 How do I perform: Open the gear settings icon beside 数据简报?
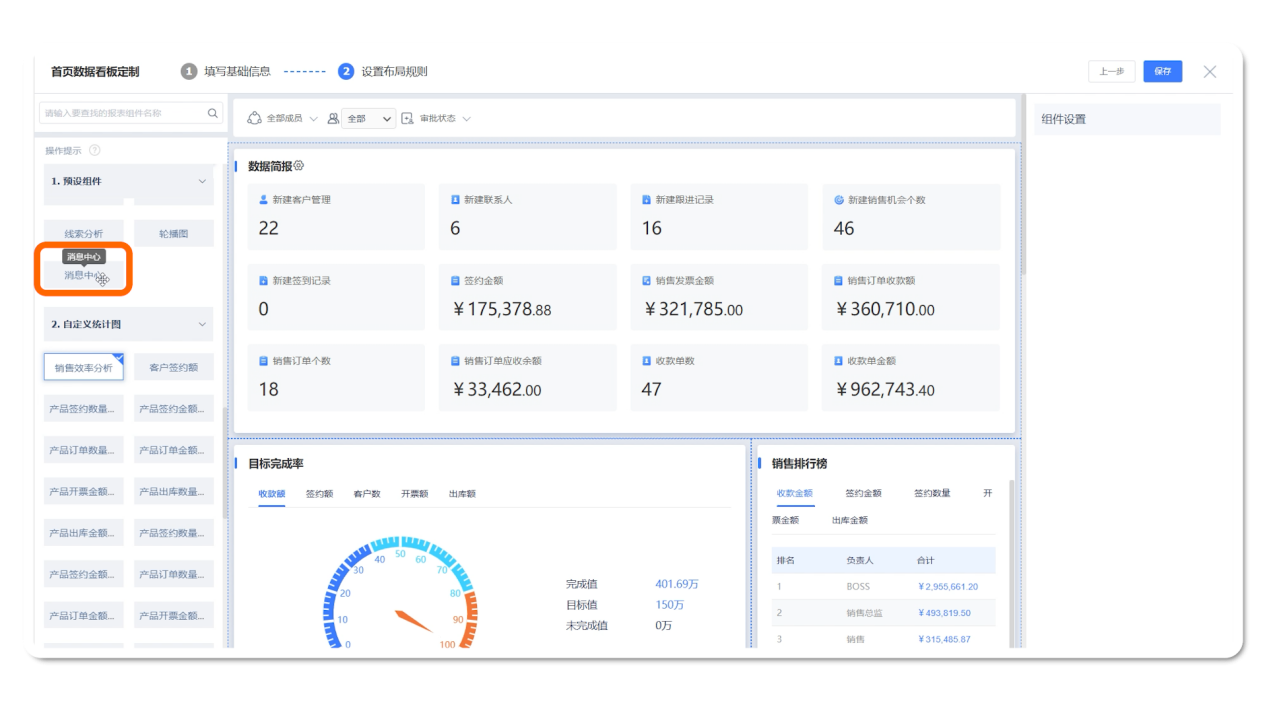(x=298, y=166)
